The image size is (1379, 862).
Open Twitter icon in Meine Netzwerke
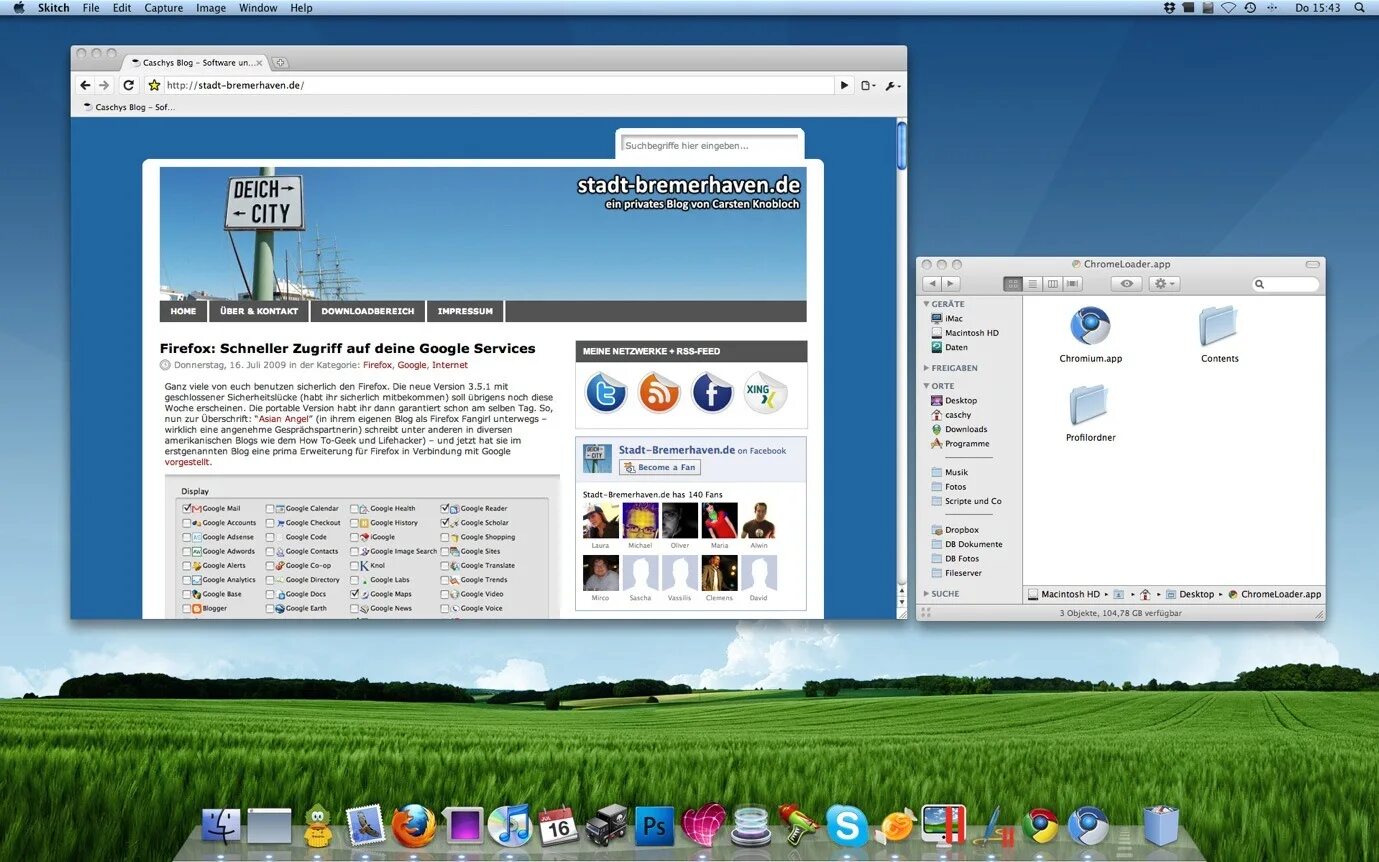(x=606, y=392)
